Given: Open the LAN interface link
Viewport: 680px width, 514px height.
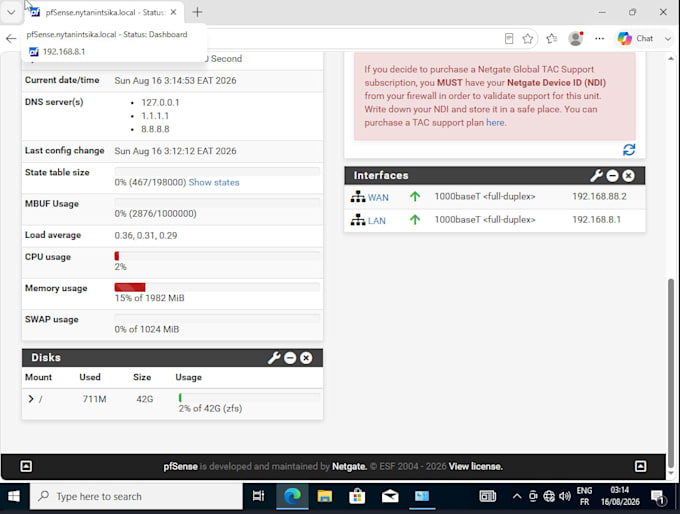Looking at the screenshot, I should pos(376,220).
